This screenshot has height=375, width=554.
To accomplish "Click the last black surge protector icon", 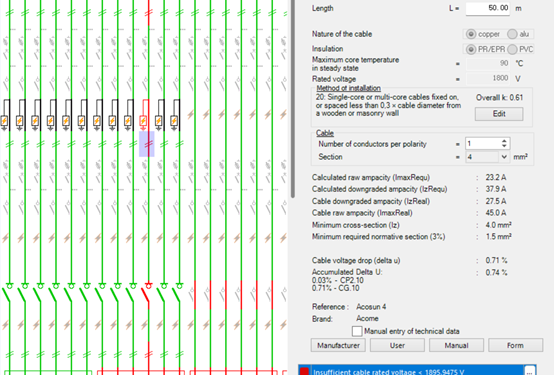I will point(174,122).
